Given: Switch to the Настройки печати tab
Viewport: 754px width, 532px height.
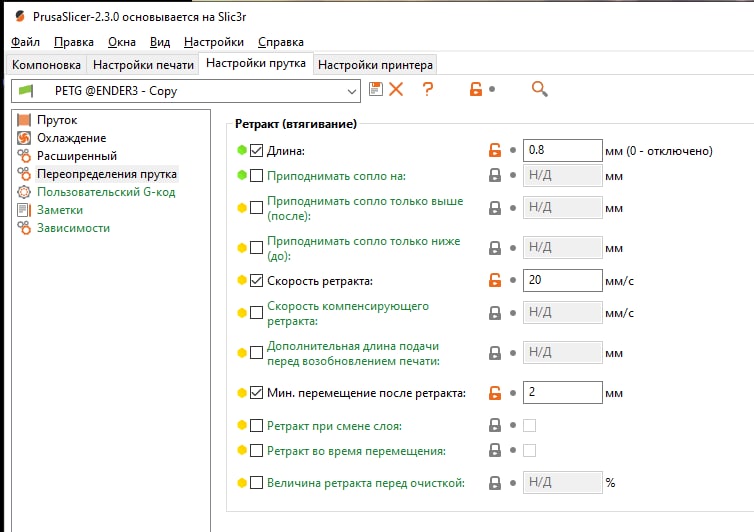Looking at the screenshot, I should 143,64.
